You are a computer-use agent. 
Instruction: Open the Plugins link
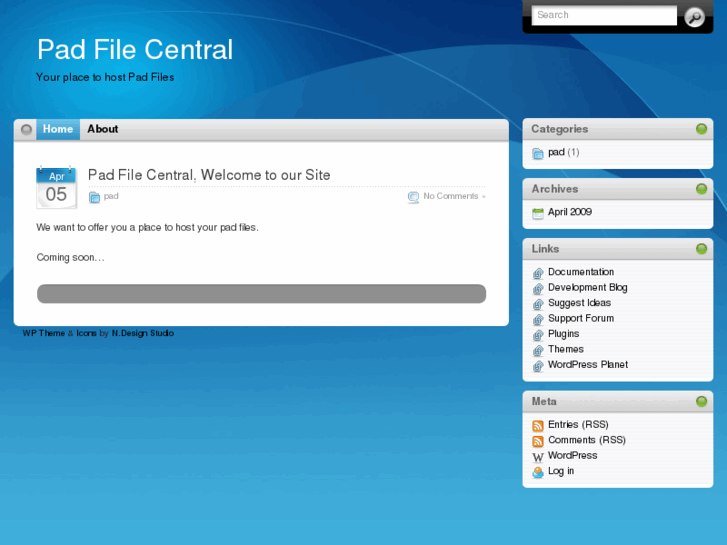click(x=563, y=334)
